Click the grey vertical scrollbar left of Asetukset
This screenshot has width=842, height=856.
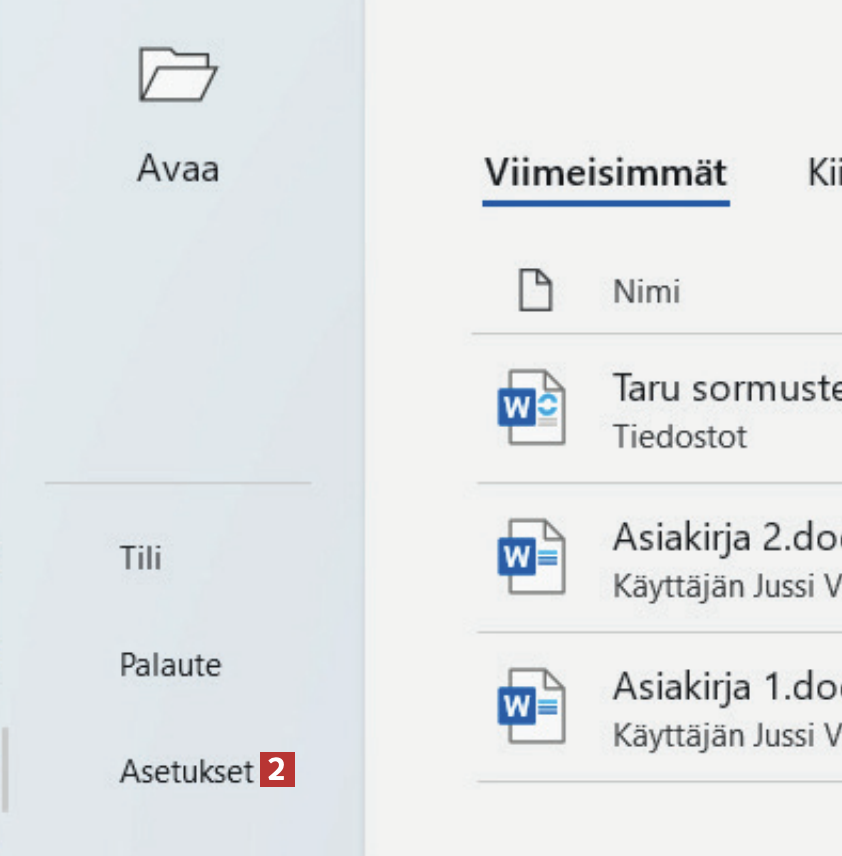coord(4,770)
